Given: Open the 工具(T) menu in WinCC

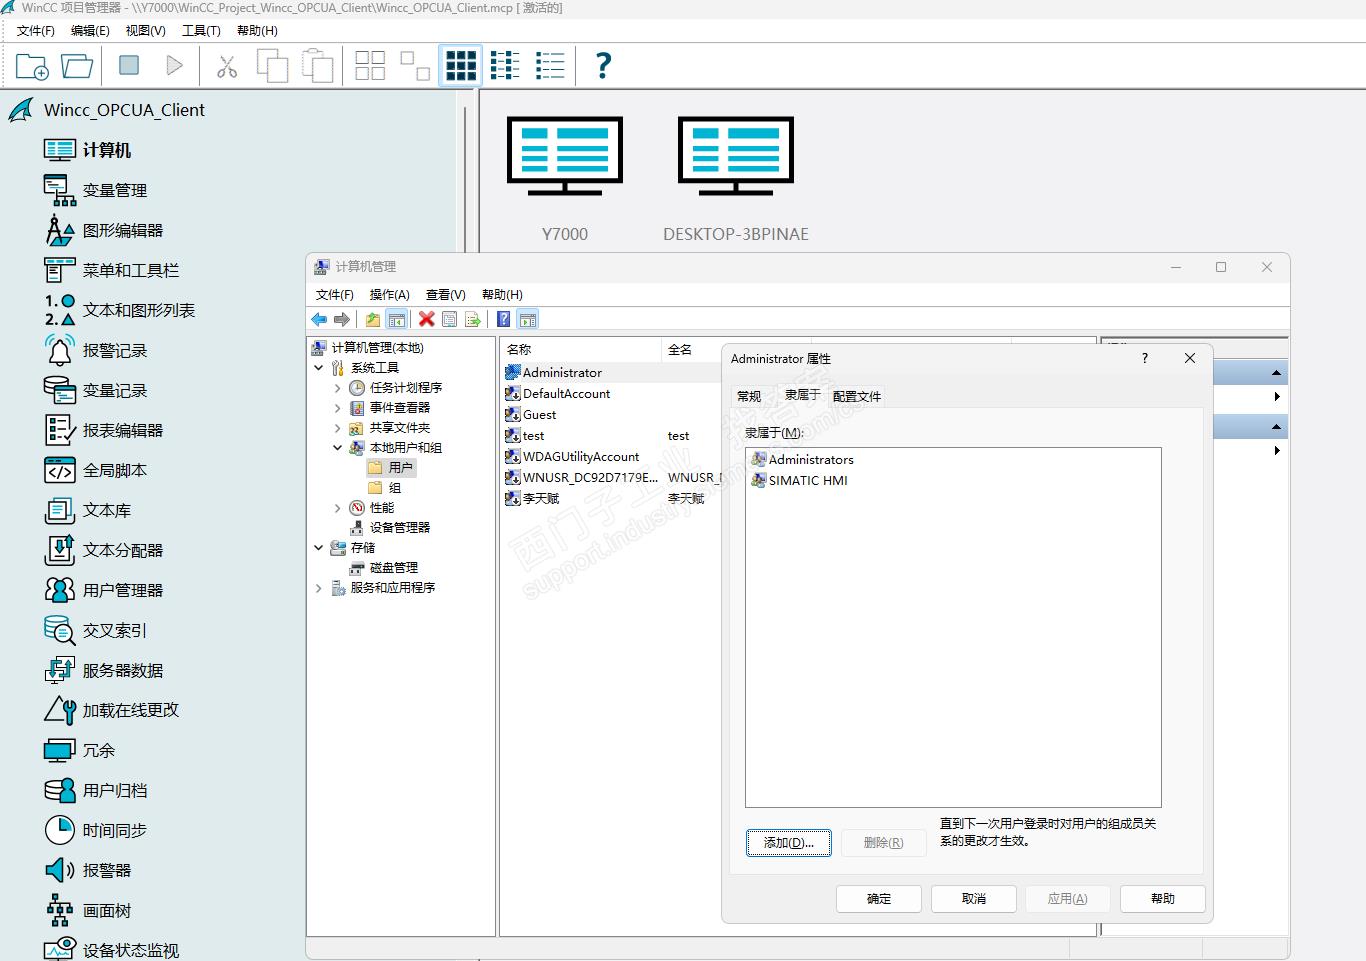Looking at the screenshot, I should [201, 31].
